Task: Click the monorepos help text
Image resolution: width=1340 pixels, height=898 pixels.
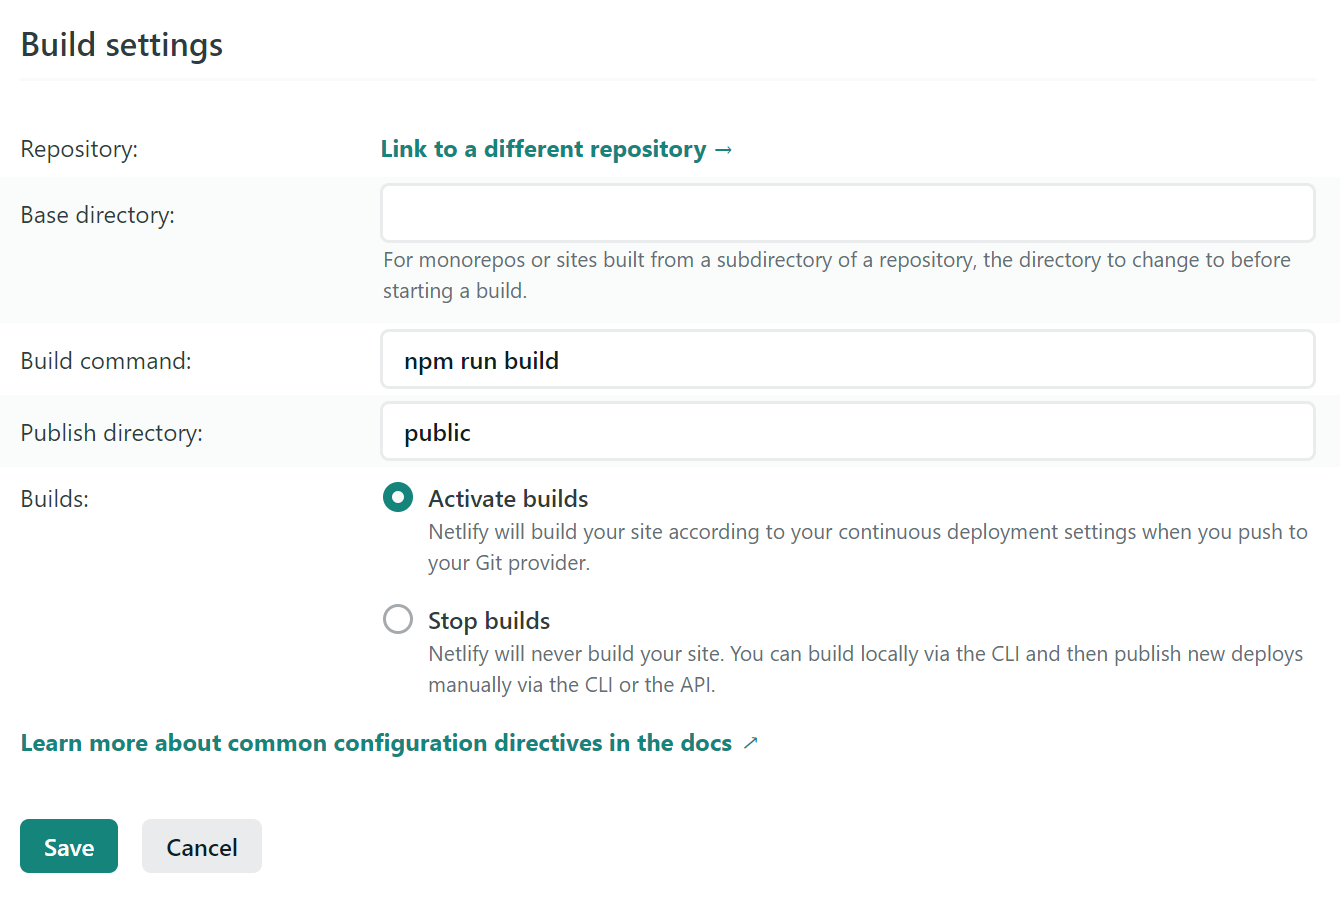Action: 837,275
